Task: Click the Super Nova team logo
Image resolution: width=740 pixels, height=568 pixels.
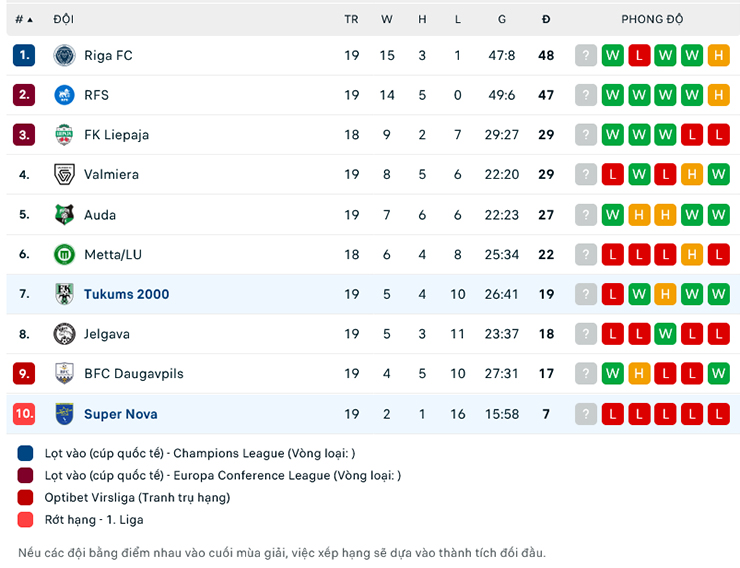Action: click(64, 413)
